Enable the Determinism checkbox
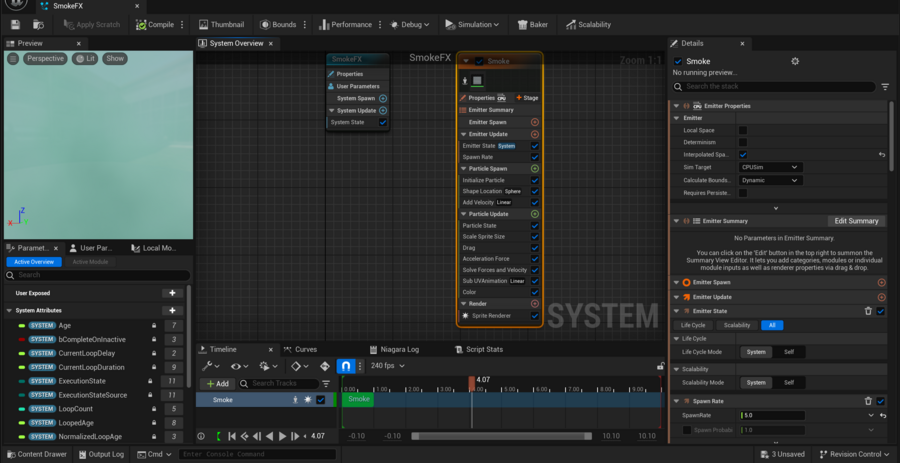Screen dimensions: 900x463 click(x=743, y=142)
